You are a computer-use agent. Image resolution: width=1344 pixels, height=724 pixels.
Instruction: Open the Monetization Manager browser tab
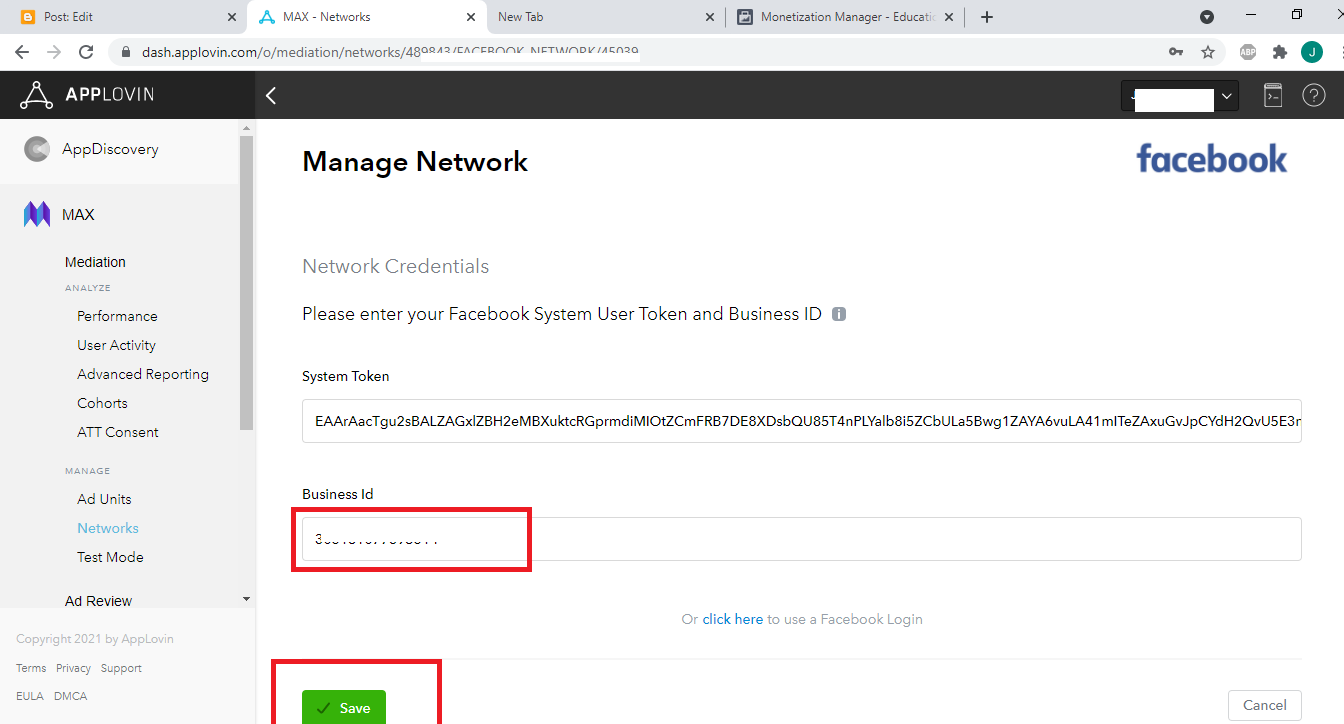pyautogui.click(x=845, y=17)
